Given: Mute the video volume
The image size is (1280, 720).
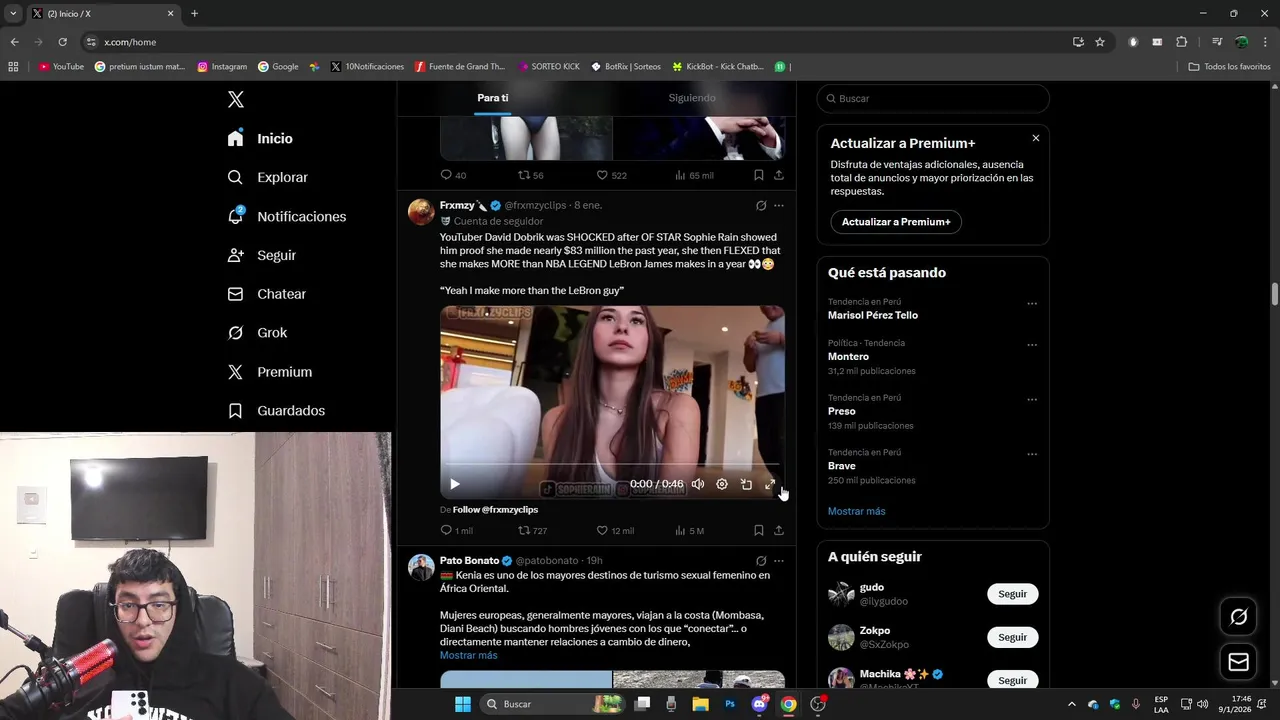Looking at the screenshot, I should pyautogui.click(x=698, y=484).
